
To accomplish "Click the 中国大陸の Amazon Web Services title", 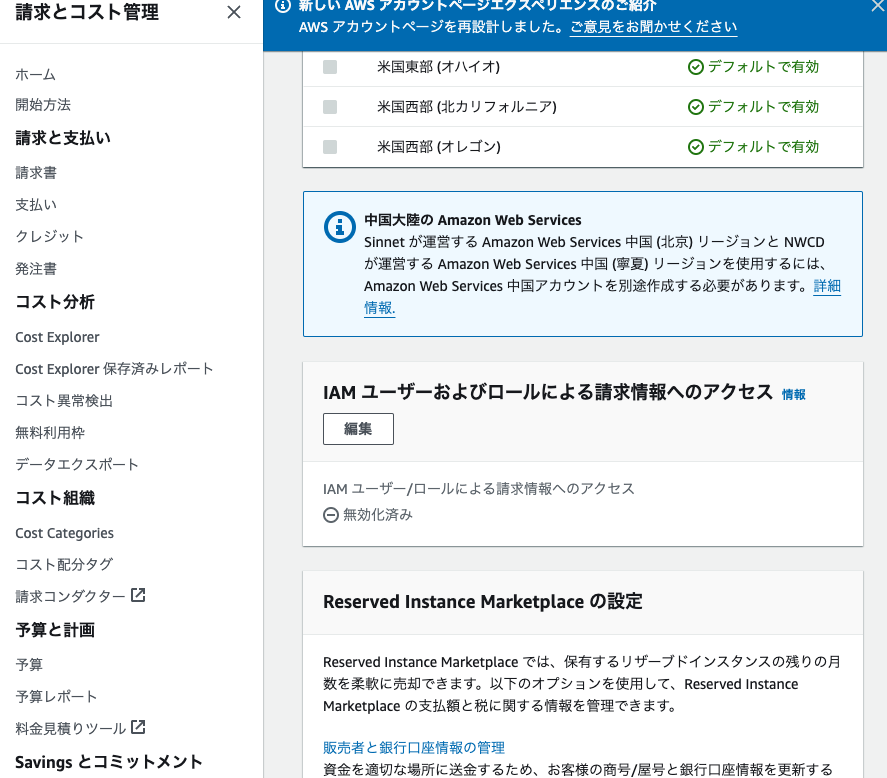I will click(472, 220).
